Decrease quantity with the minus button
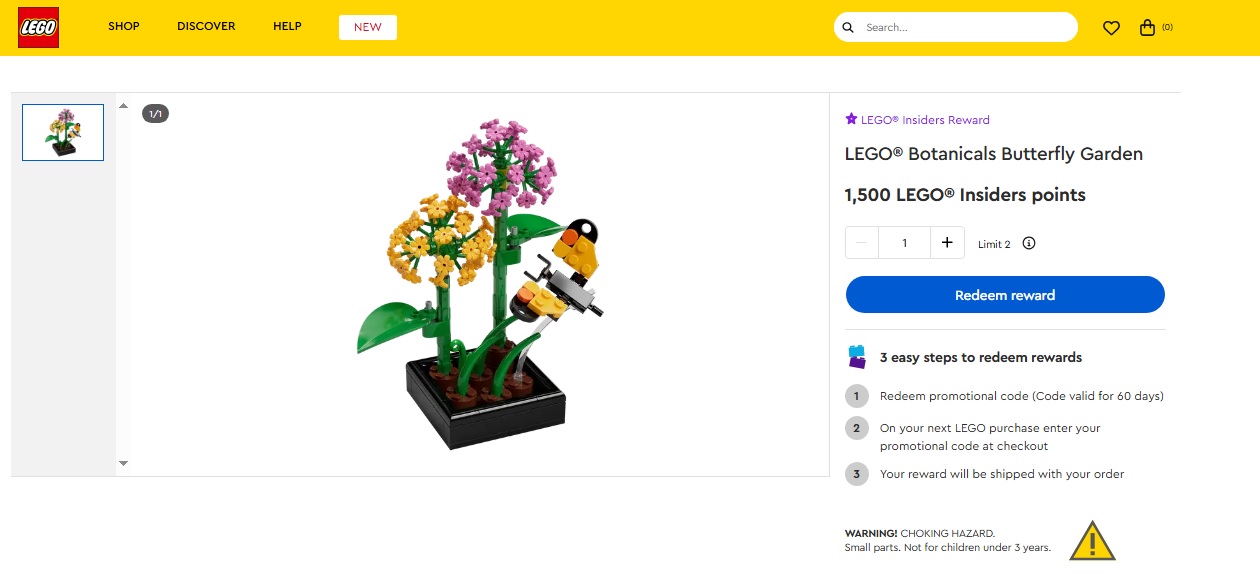This screenshot has height=580, width=1260. (x=861, y=242)
